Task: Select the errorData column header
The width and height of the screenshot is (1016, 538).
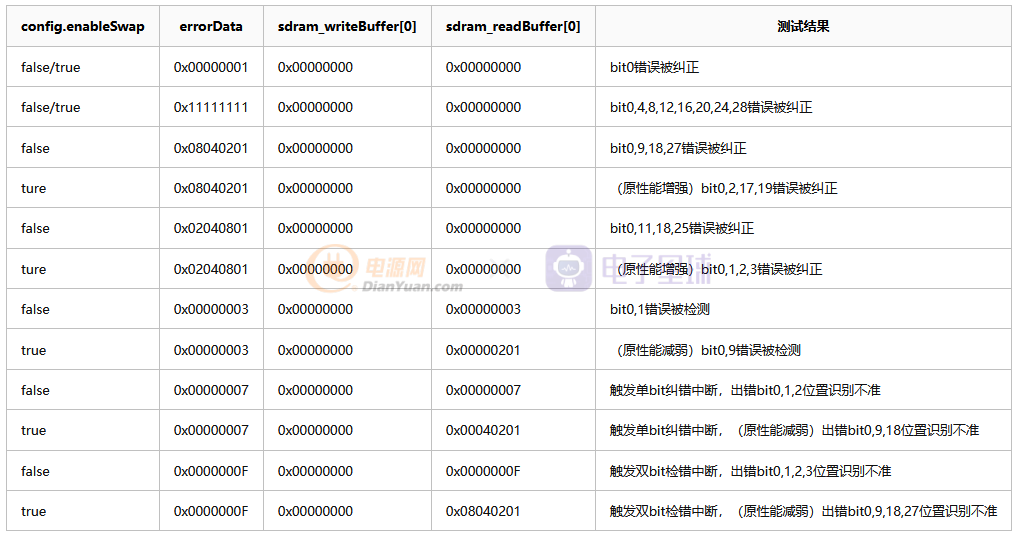Action: [x=211, y=26]
